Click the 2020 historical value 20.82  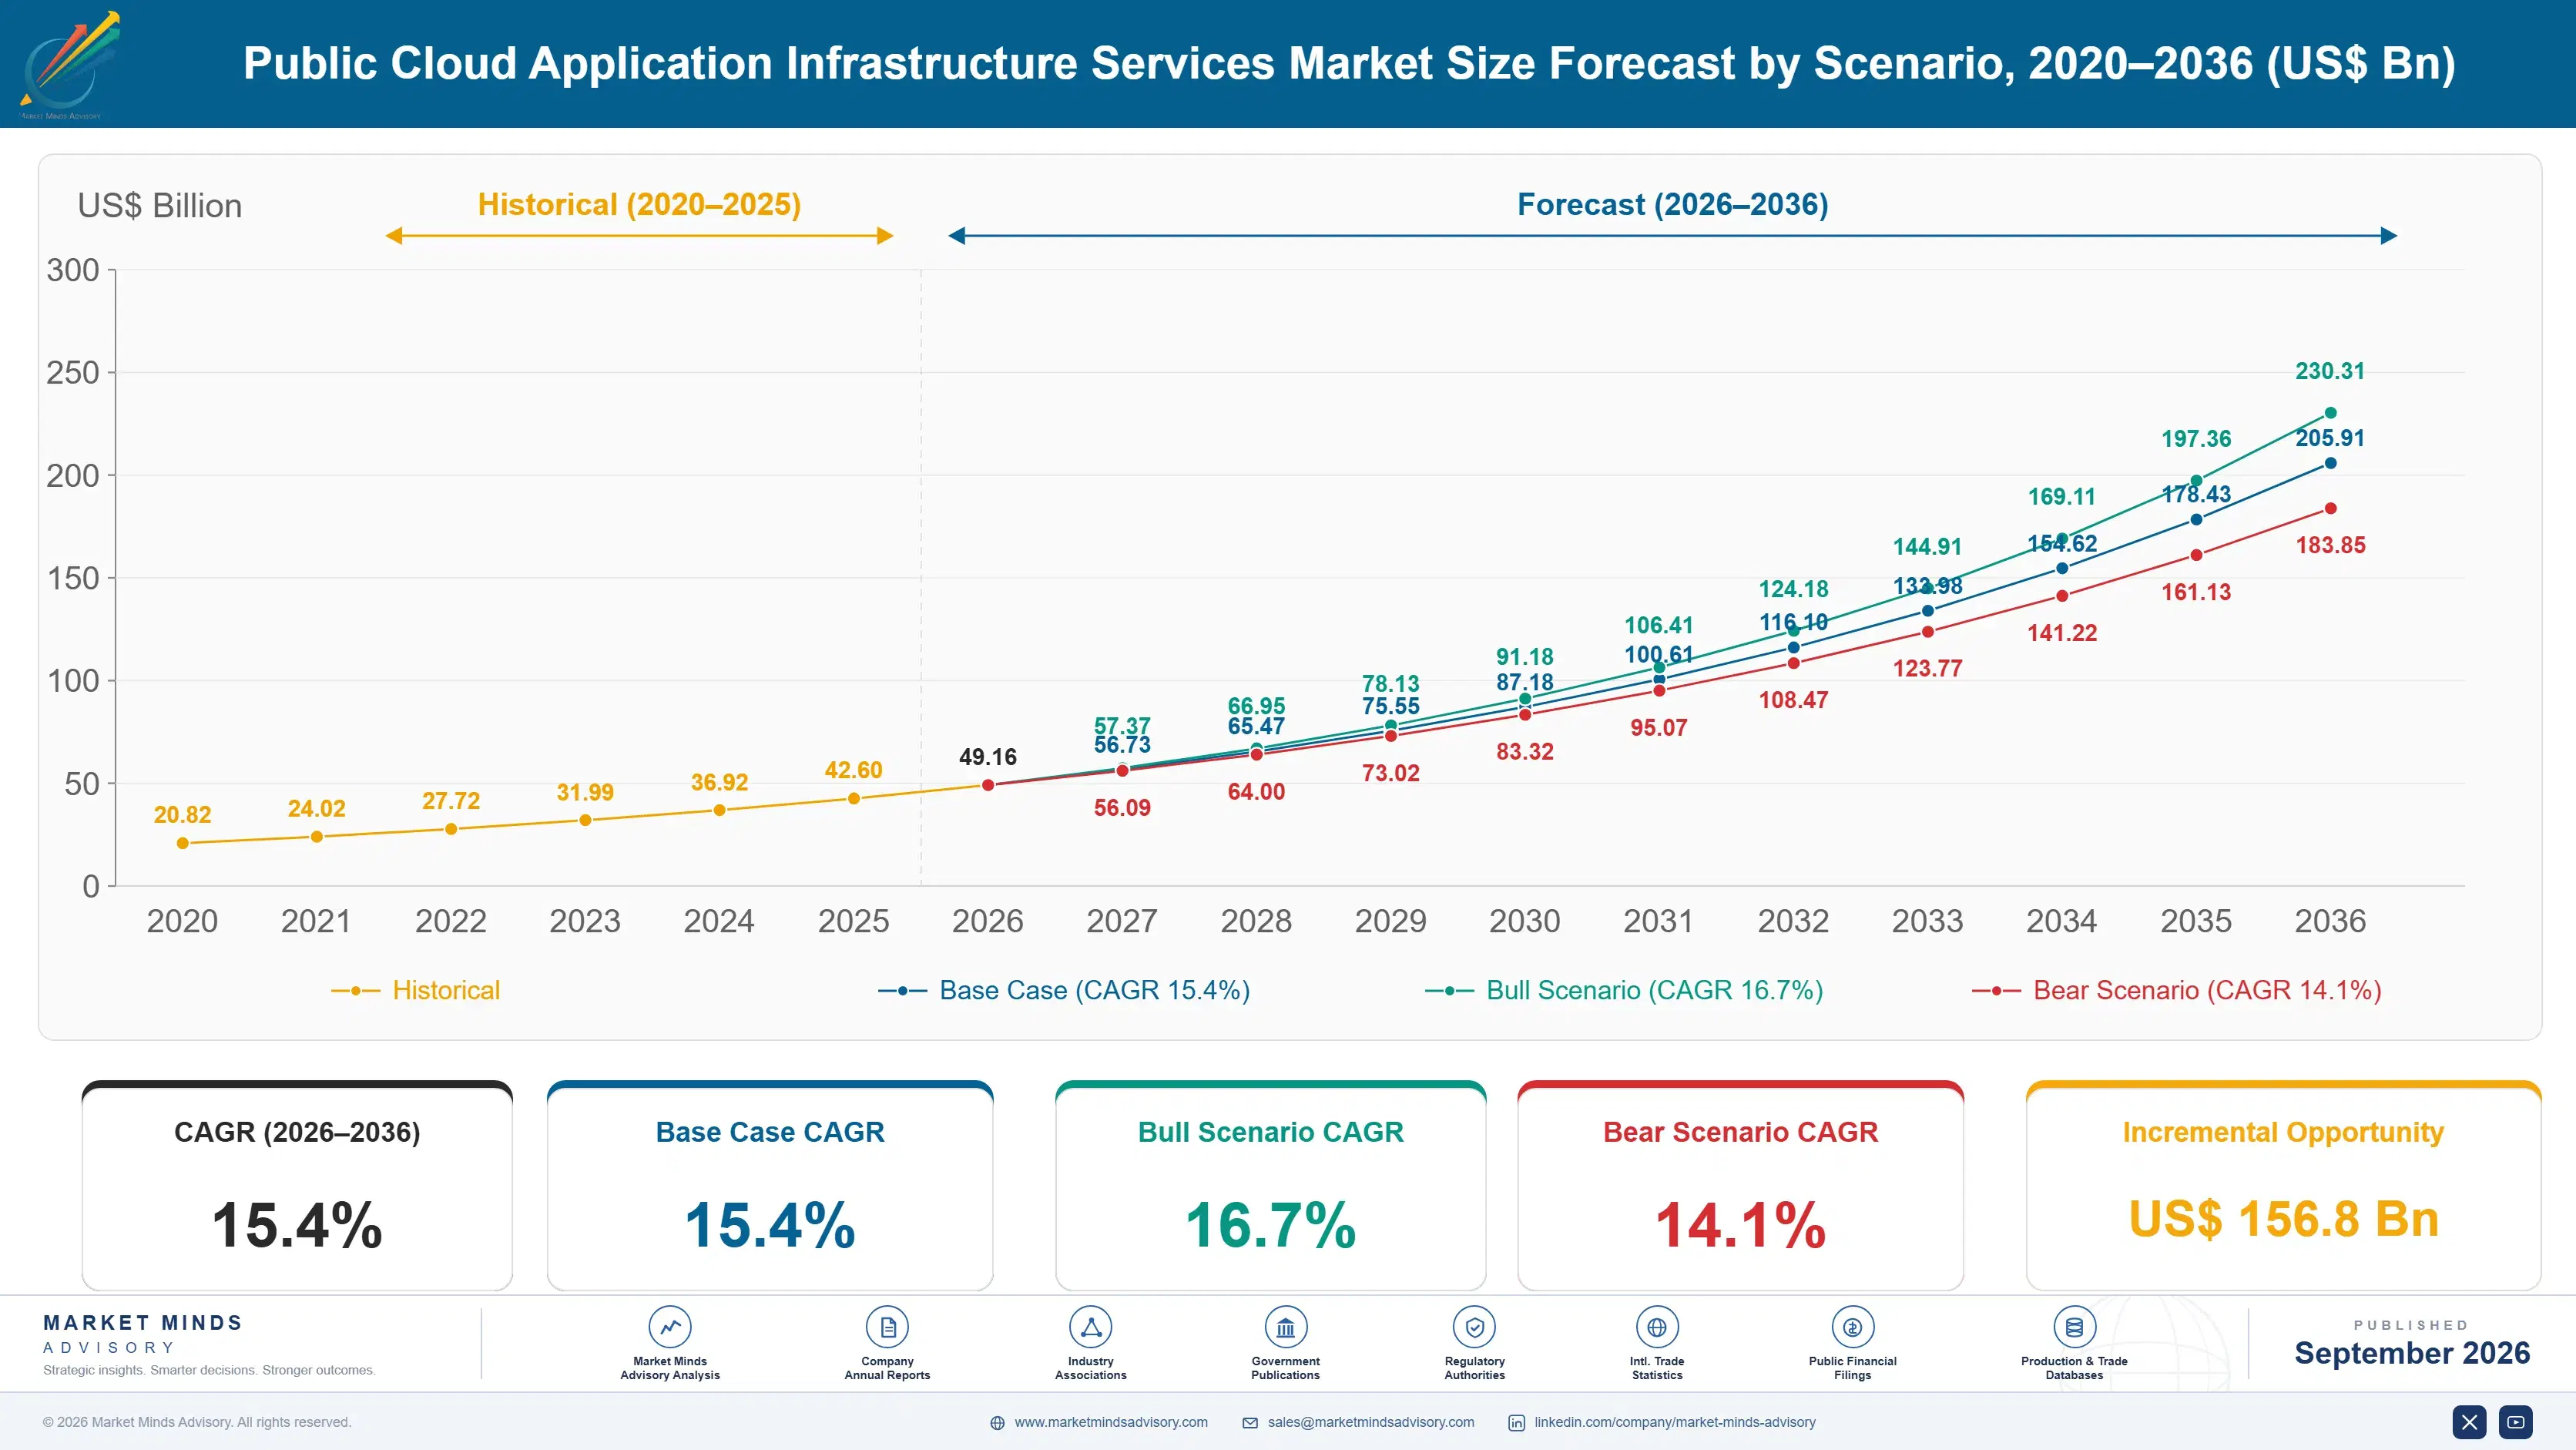[182, 815]
